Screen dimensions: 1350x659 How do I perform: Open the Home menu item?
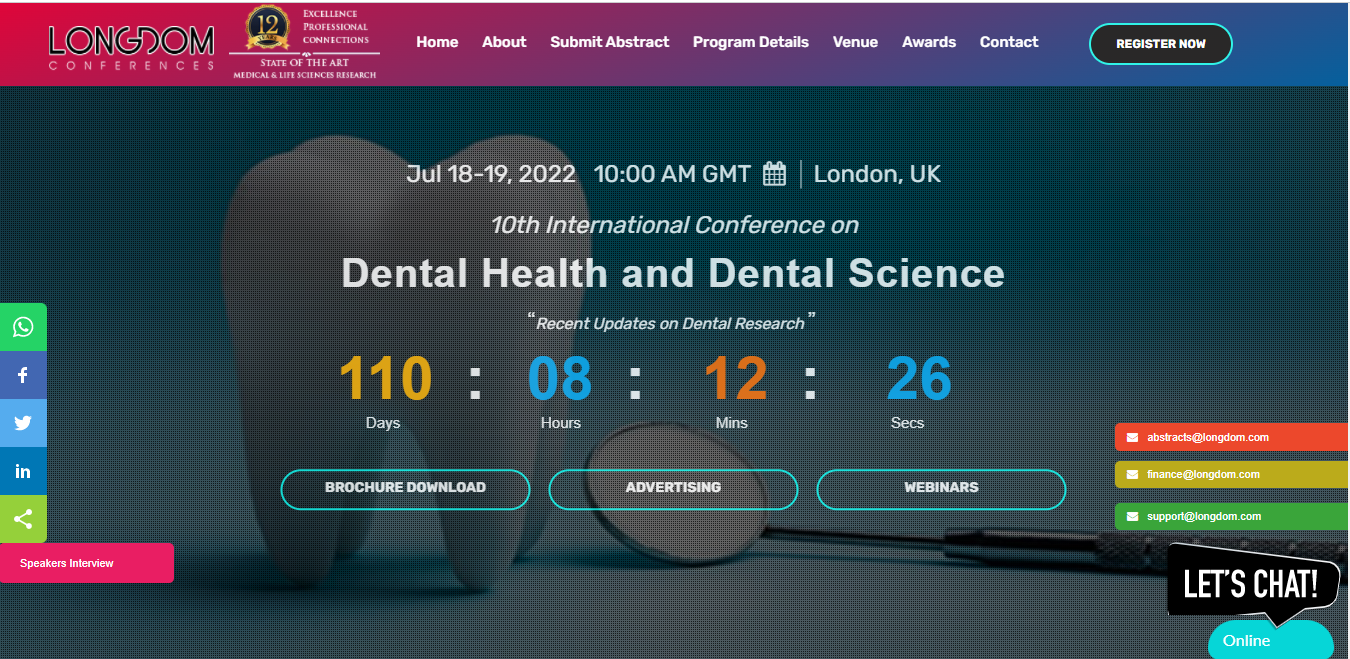[x=437, y=42]
